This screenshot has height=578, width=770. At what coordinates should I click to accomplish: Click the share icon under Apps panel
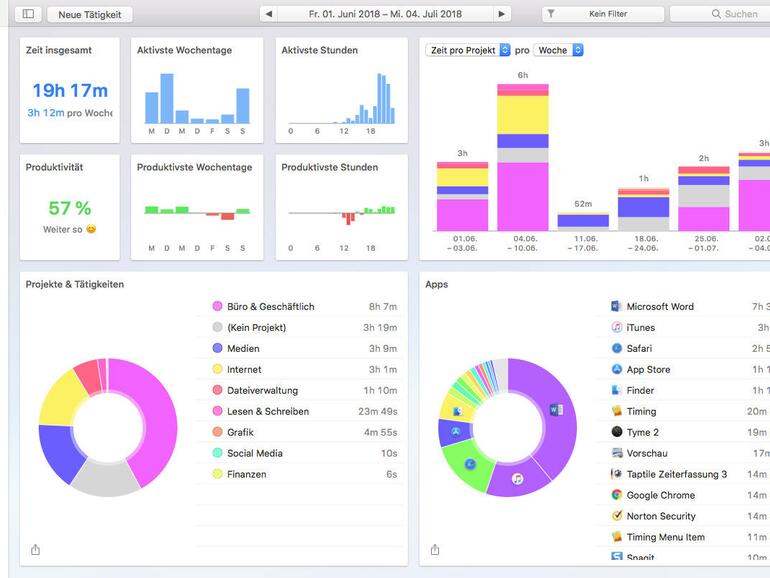click(435, 550)
